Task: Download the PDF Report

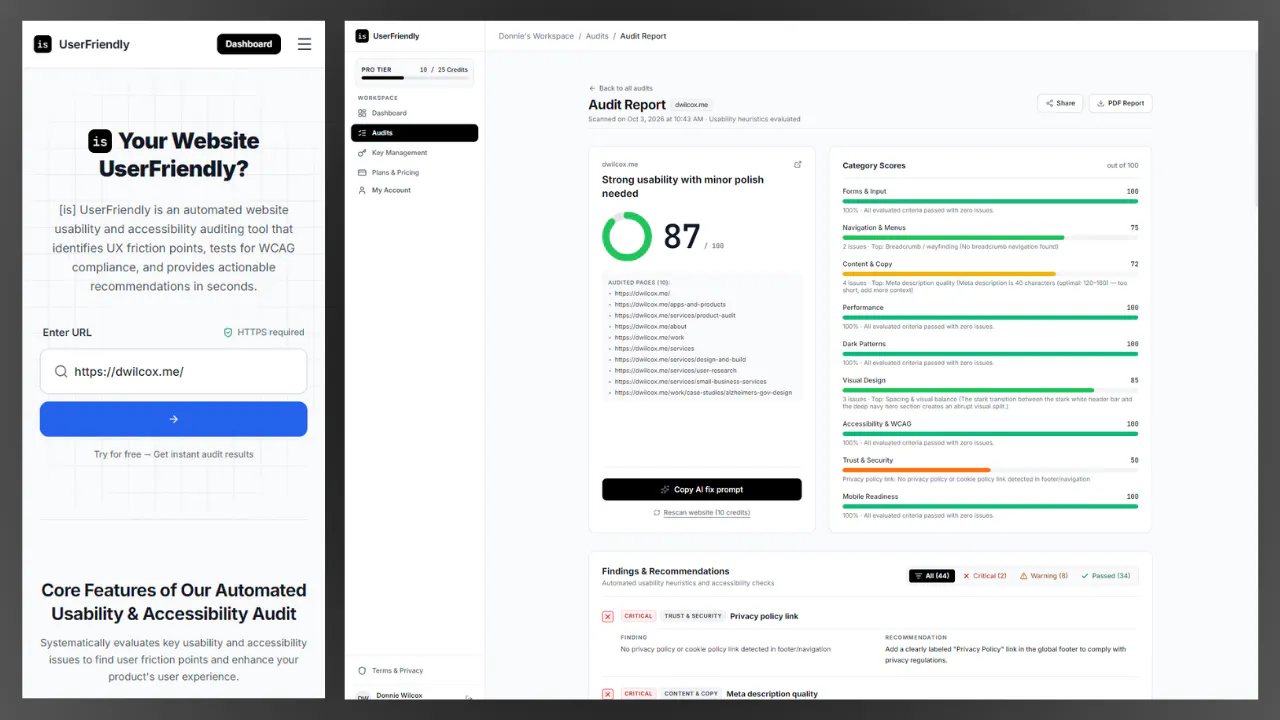Action: point(1120,103)
